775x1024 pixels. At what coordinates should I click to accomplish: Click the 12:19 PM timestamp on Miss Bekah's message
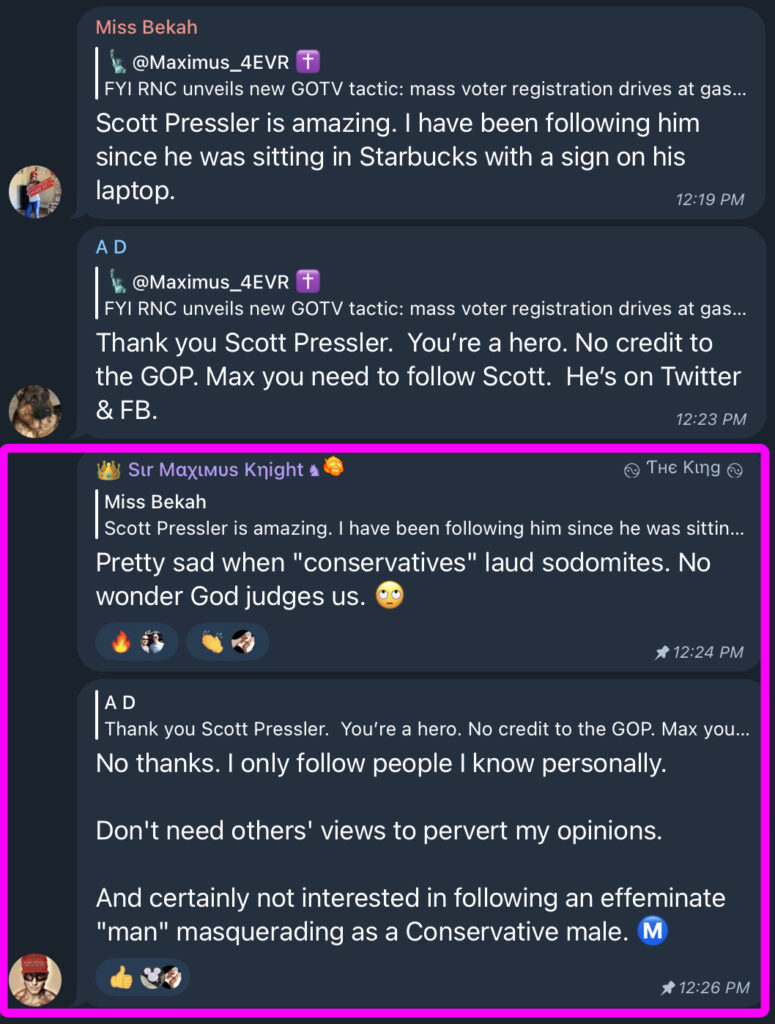click(710, 199)
